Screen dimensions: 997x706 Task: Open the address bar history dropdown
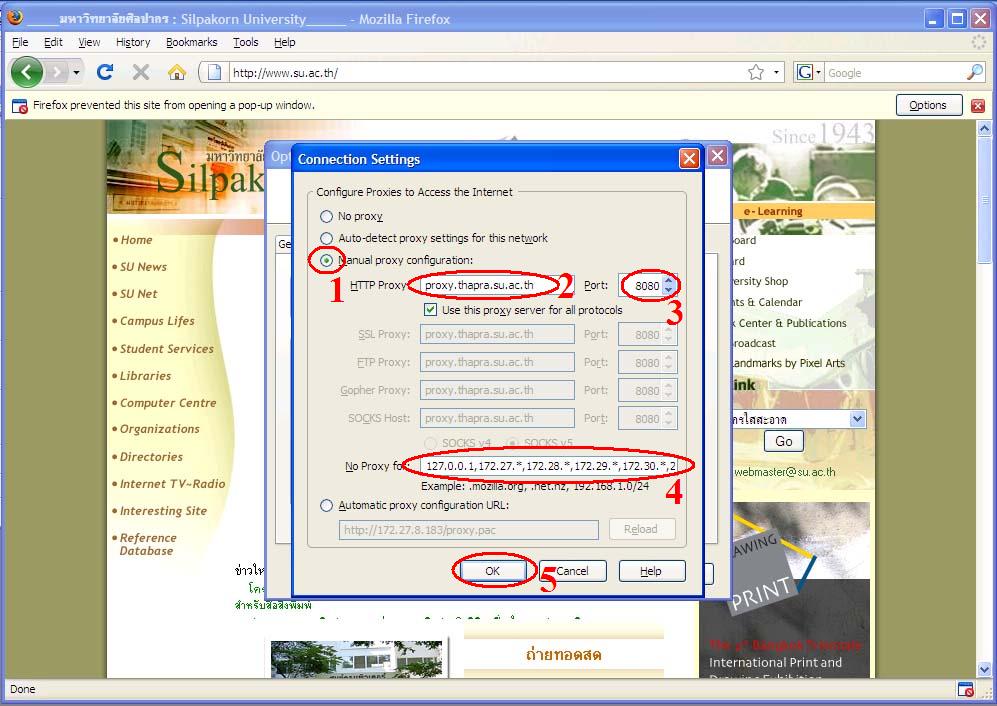click(x=776, y=73)
